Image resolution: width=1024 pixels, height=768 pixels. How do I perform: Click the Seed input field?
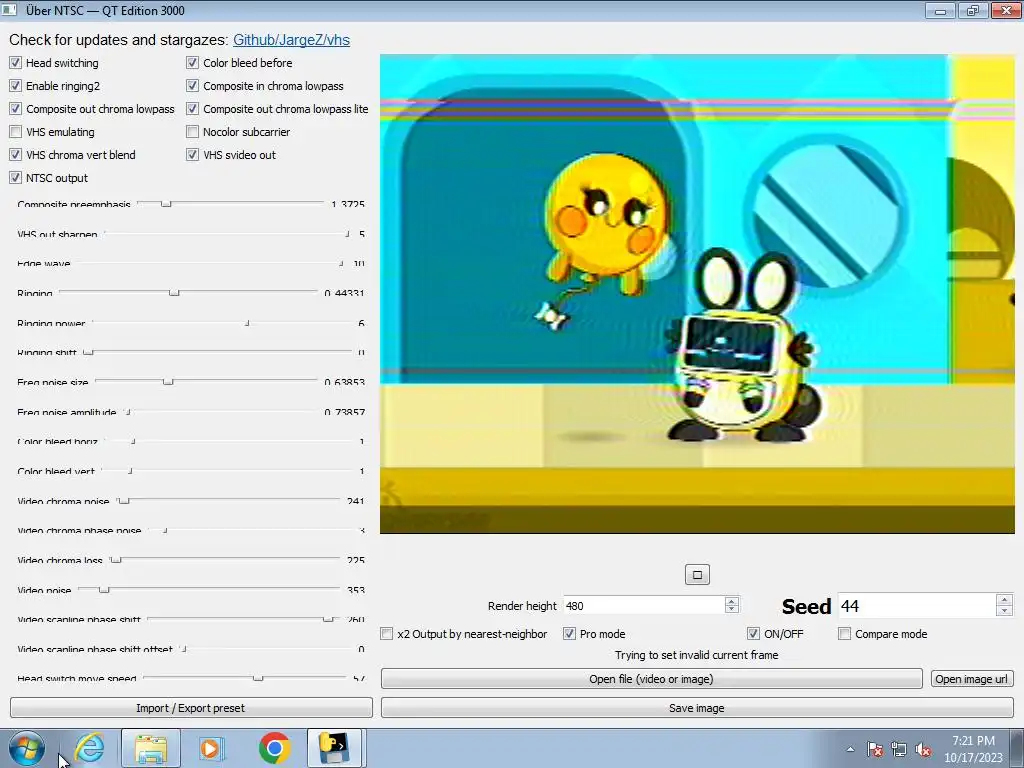coord(917,606)
